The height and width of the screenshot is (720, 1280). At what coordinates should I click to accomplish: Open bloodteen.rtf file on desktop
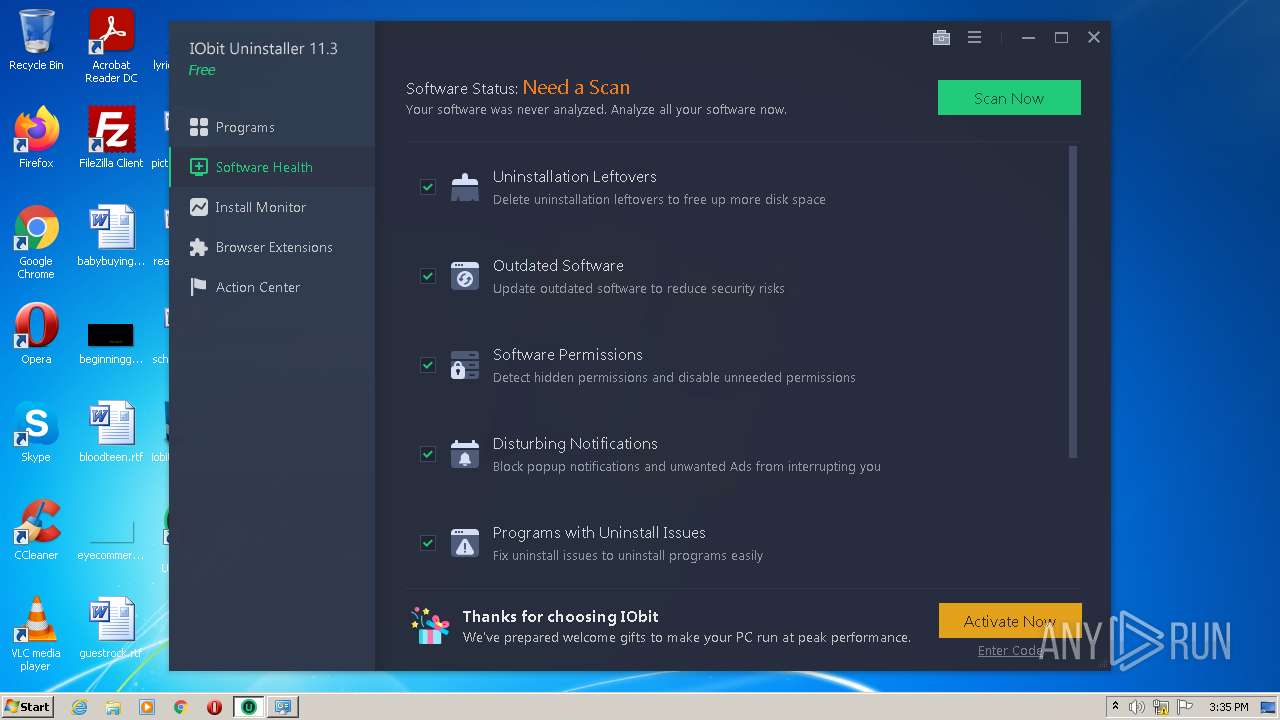point(111,432)
